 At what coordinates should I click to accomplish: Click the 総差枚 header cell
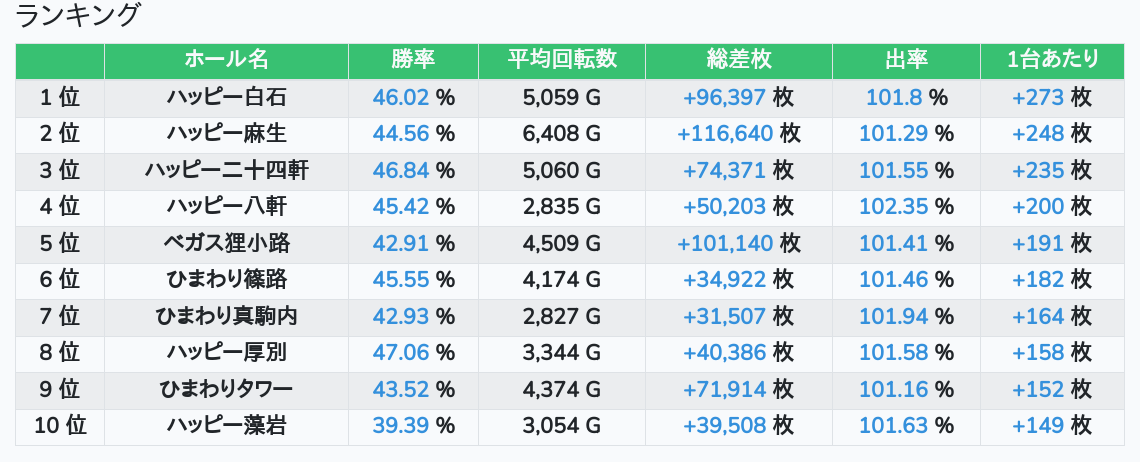[x=739, y=60]
